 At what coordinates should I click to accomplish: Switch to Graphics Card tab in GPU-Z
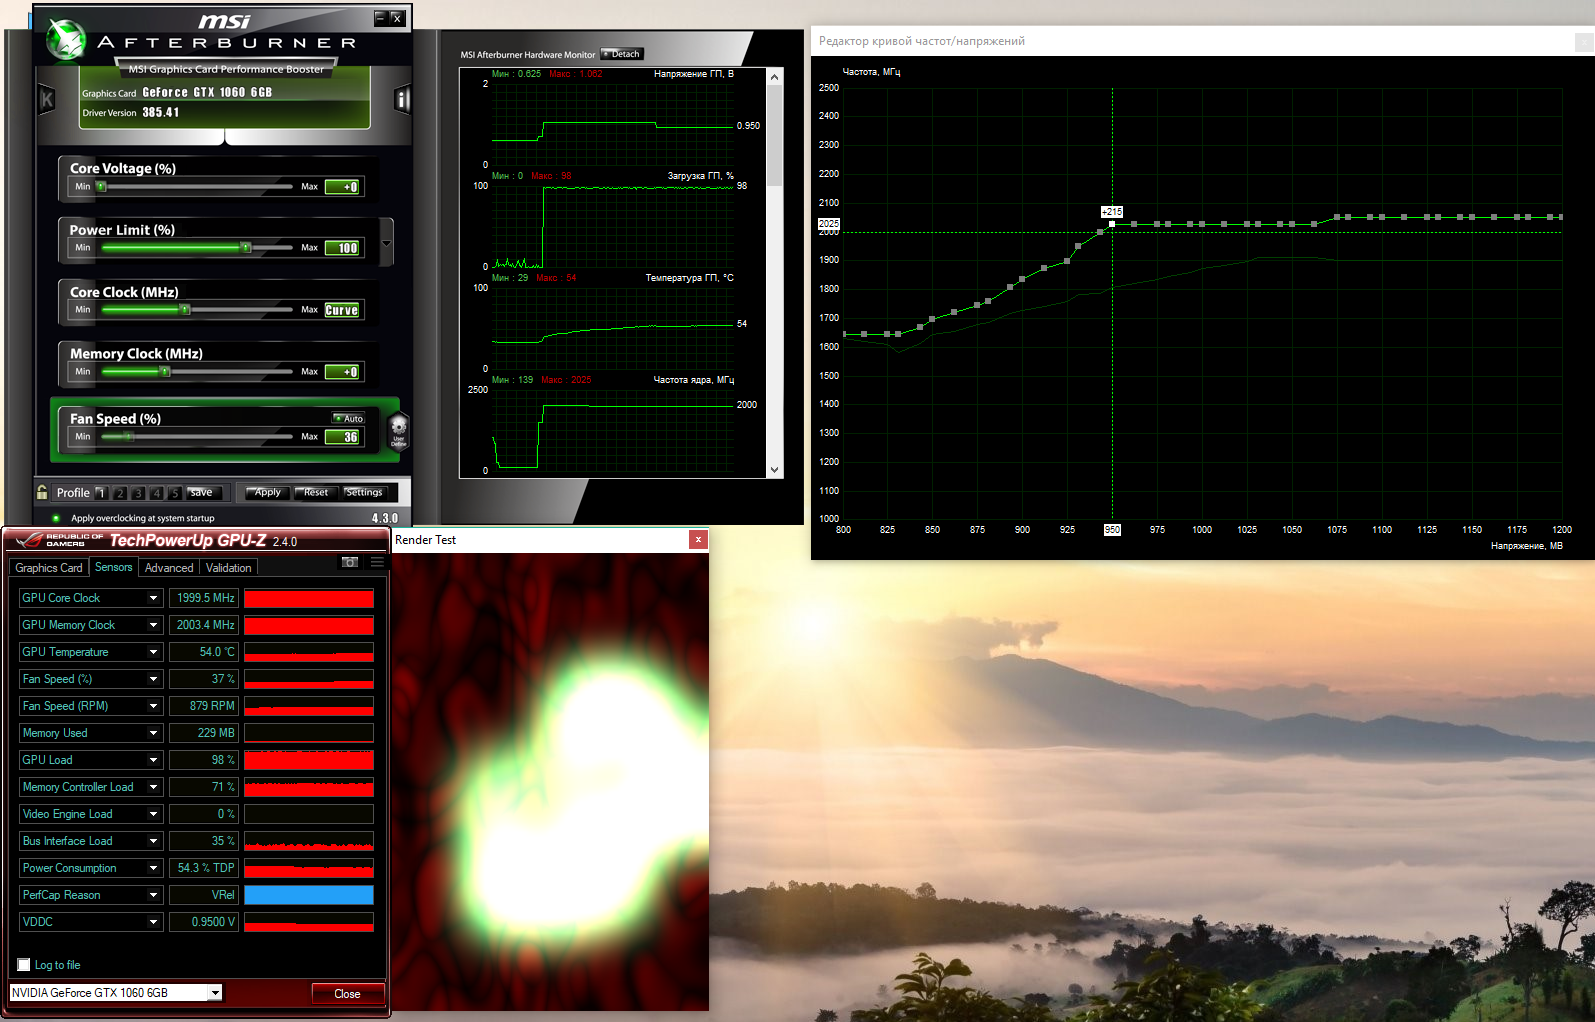point(49,568)
